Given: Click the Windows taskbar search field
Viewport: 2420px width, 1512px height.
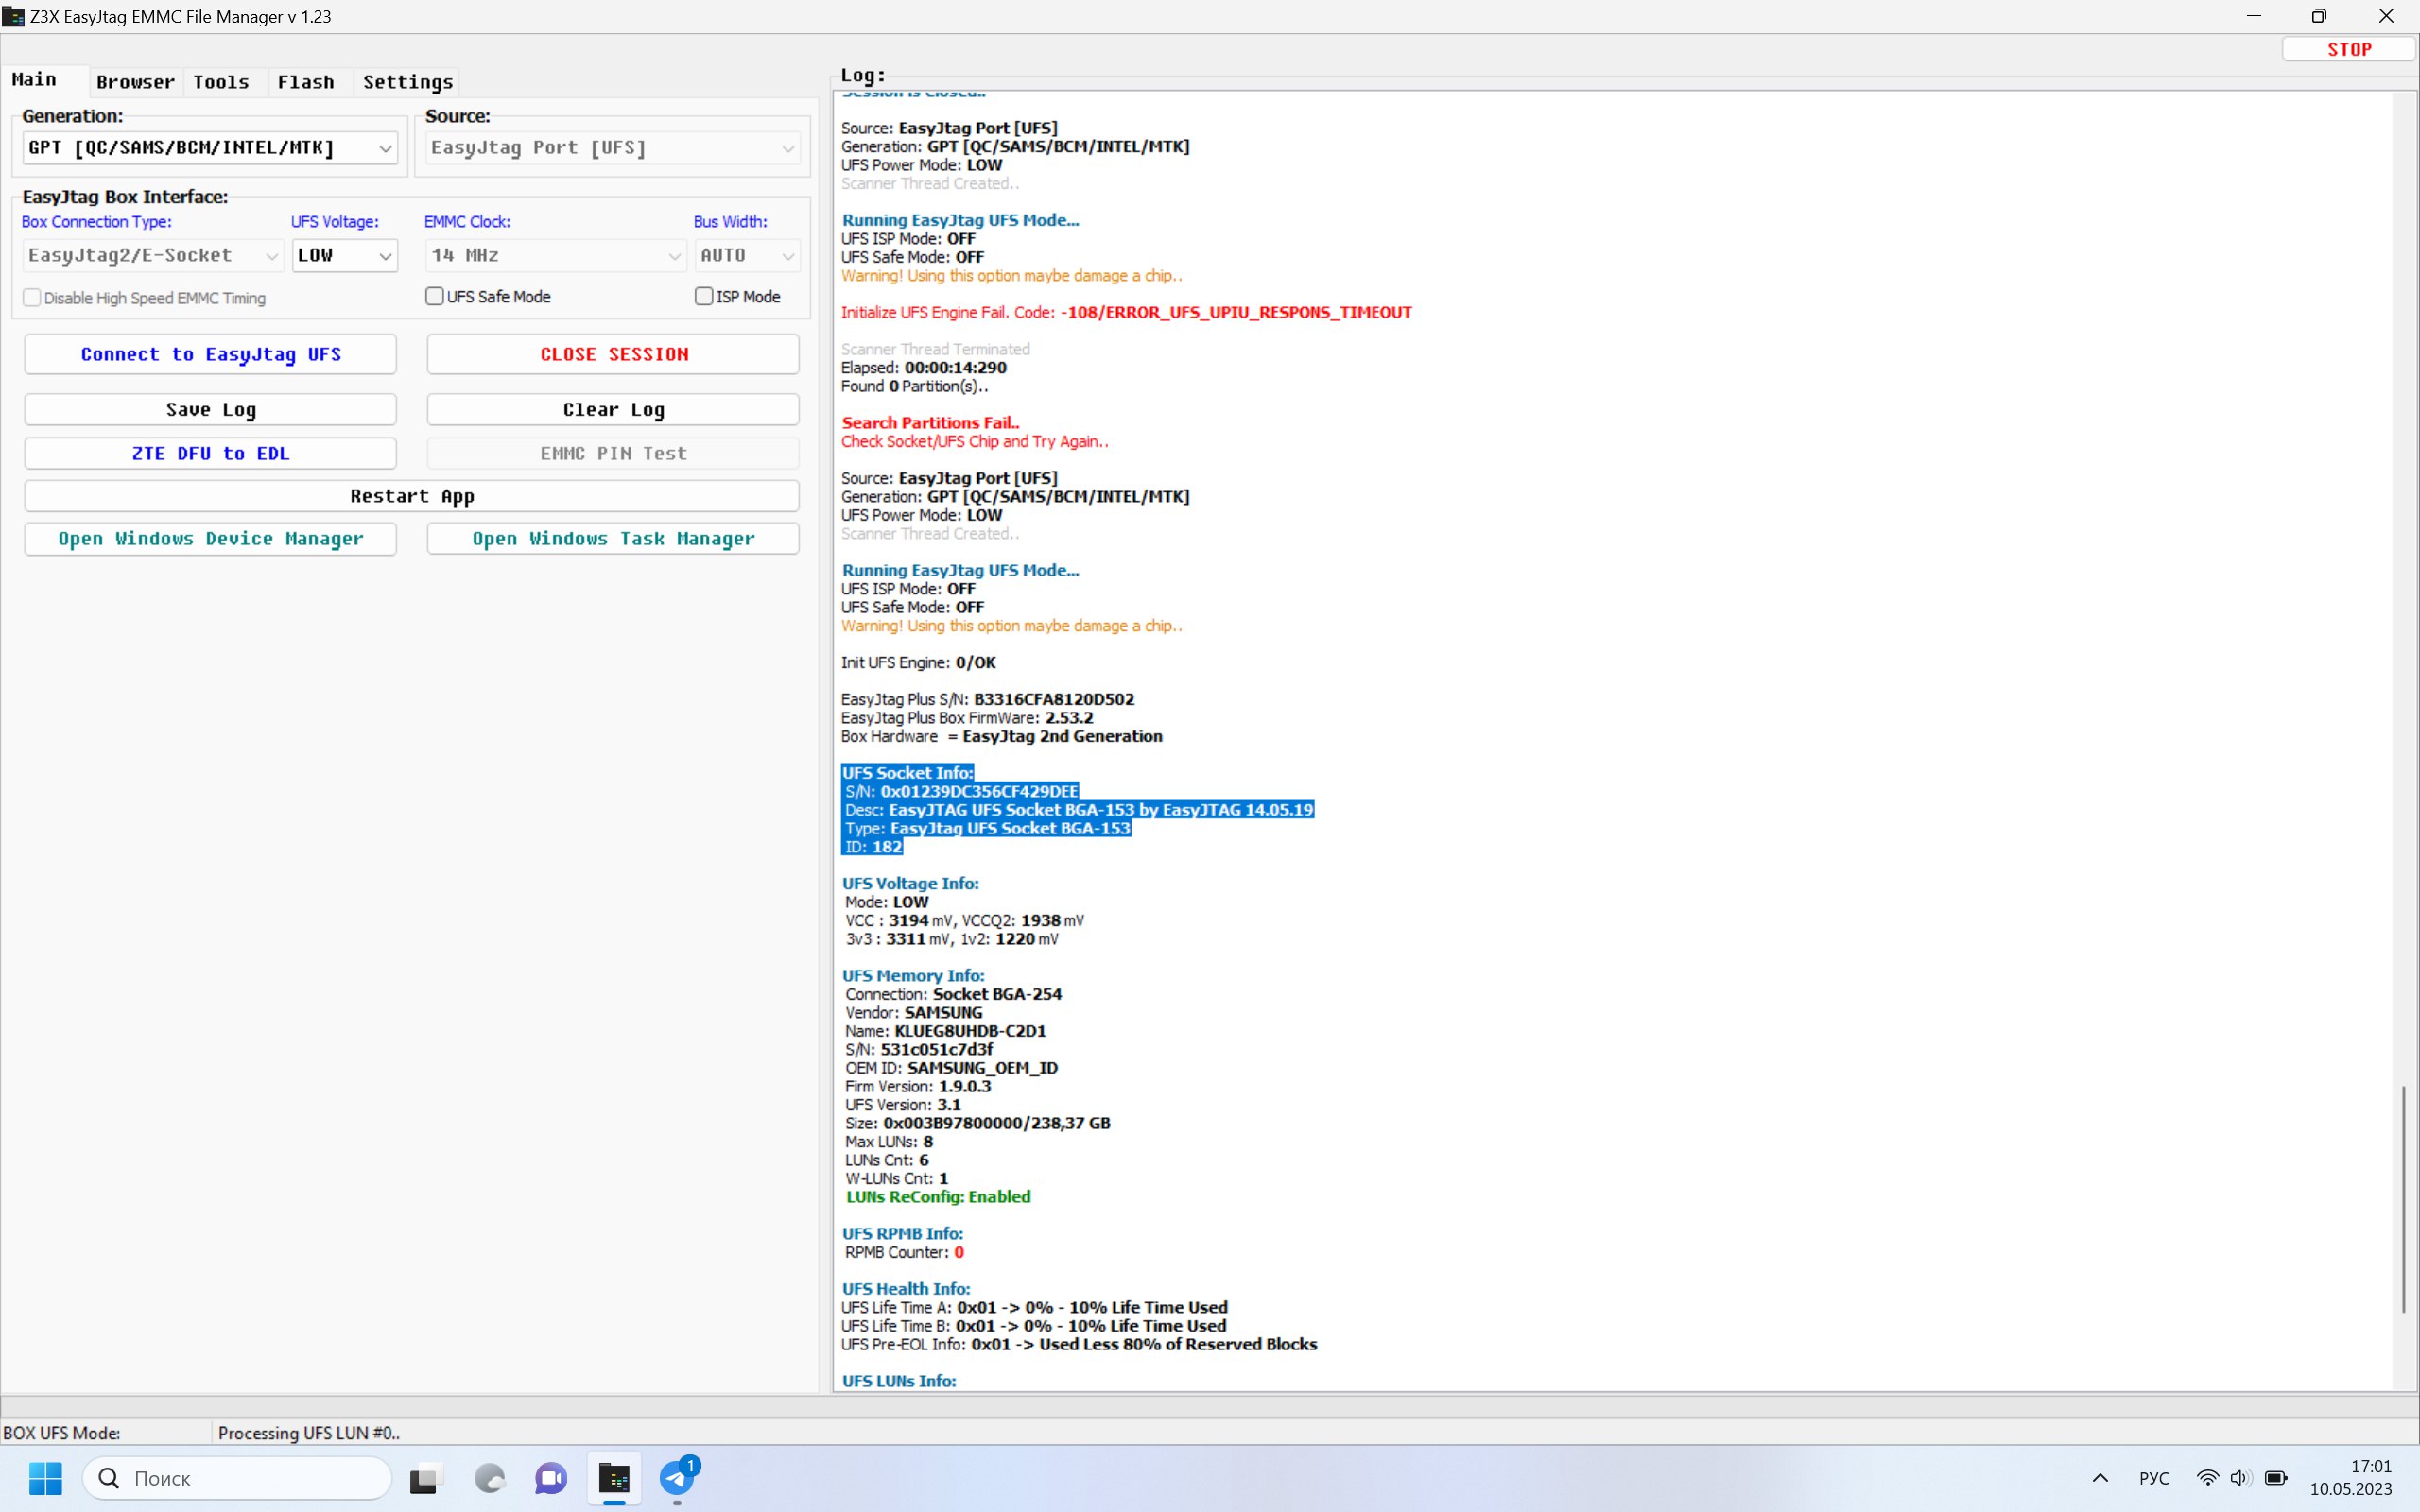Looking at the screenshot, I should point(238,1477).
